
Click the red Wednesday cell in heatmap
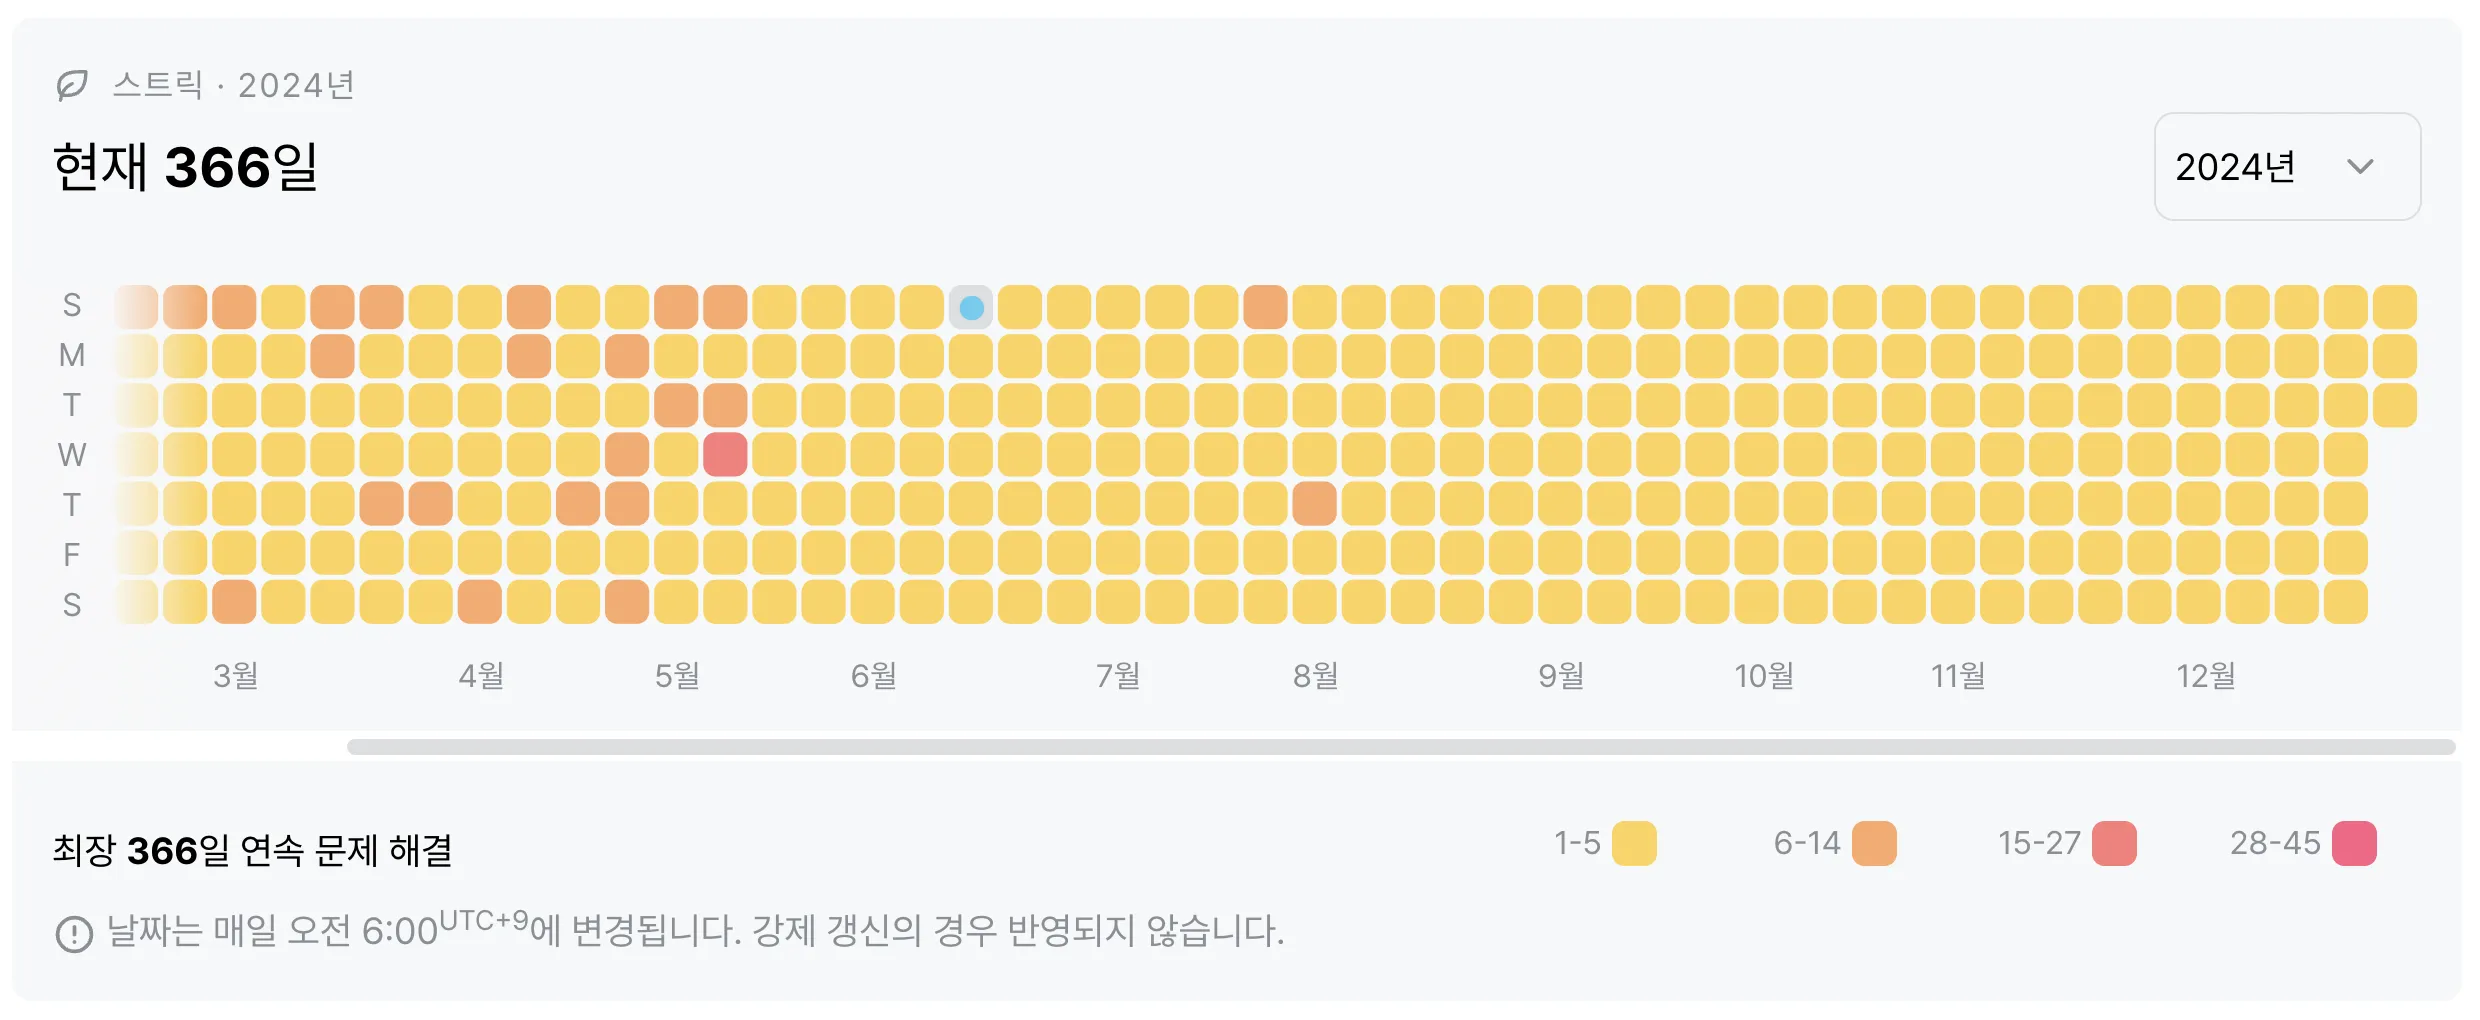click(x=725, y=455)
